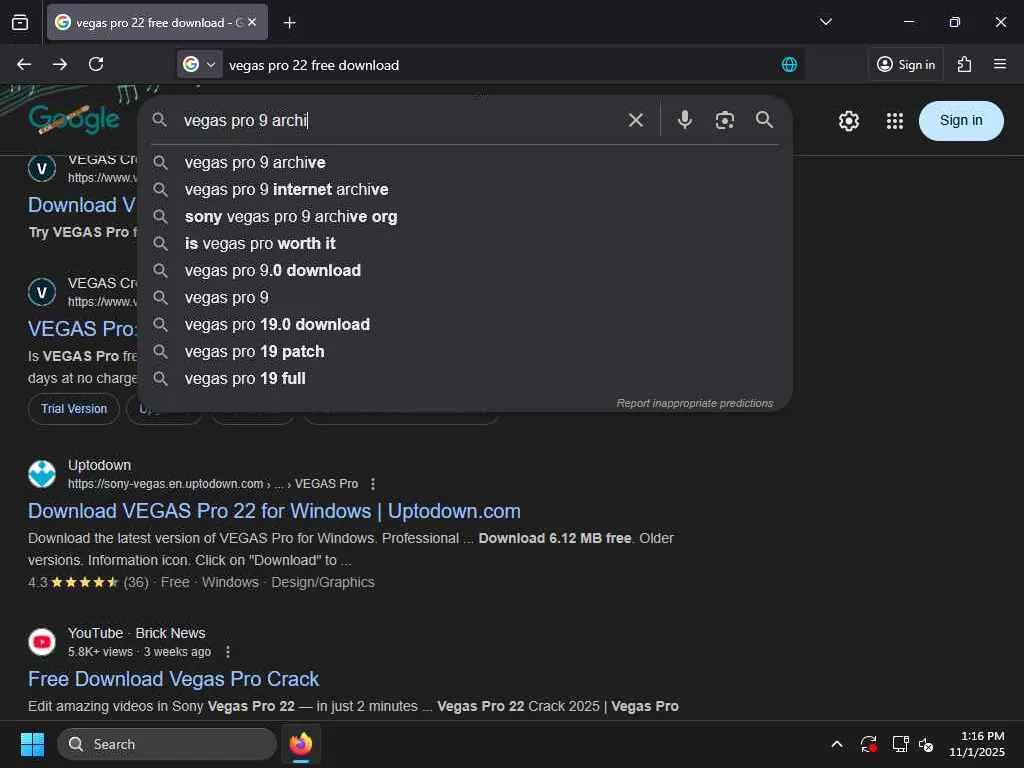The width and height of the screenshot is (1024, 768).
Task: Start a voice search with the microphone
Action: tap(684, 120)
